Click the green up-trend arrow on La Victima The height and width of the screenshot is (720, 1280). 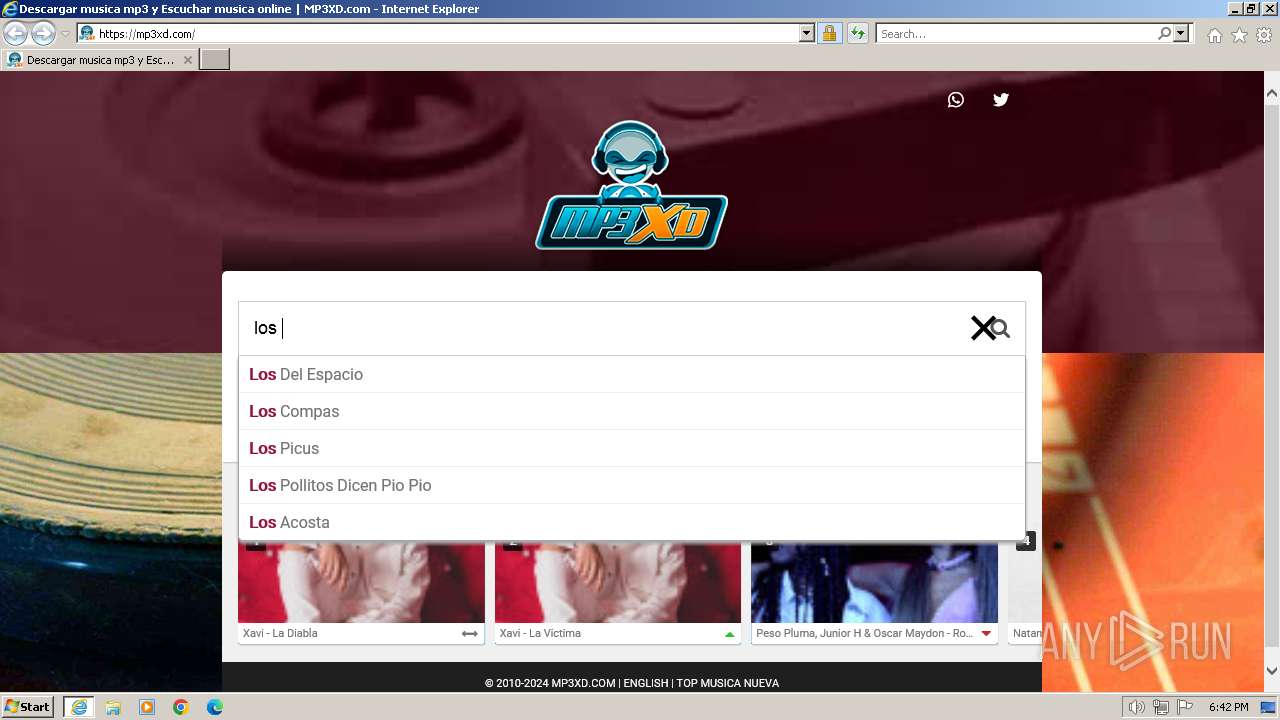pos(729,634)
